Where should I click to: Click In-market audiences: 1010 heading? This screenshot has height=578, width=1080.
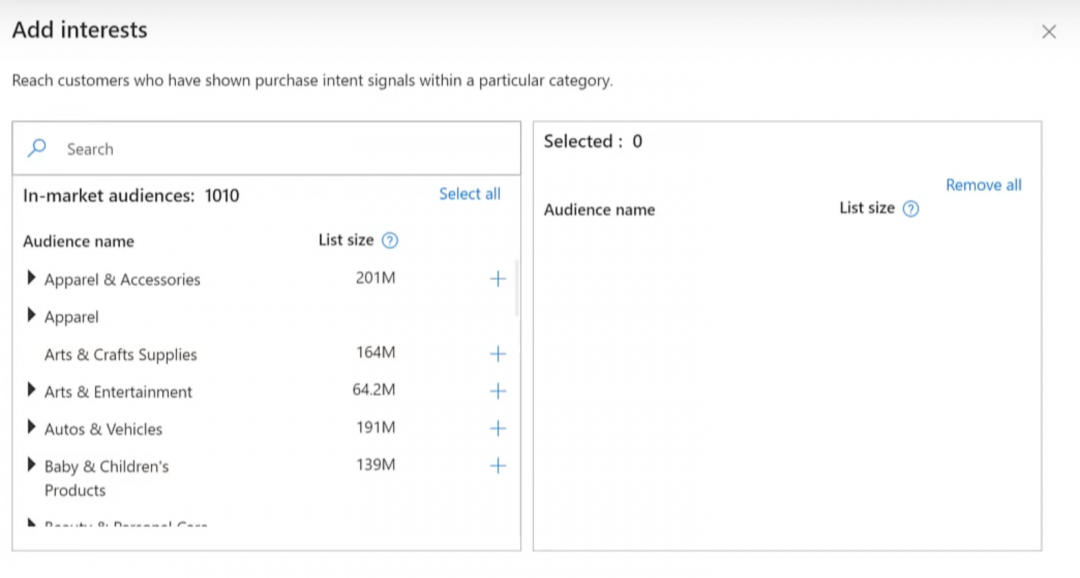(x=131, y=196)
